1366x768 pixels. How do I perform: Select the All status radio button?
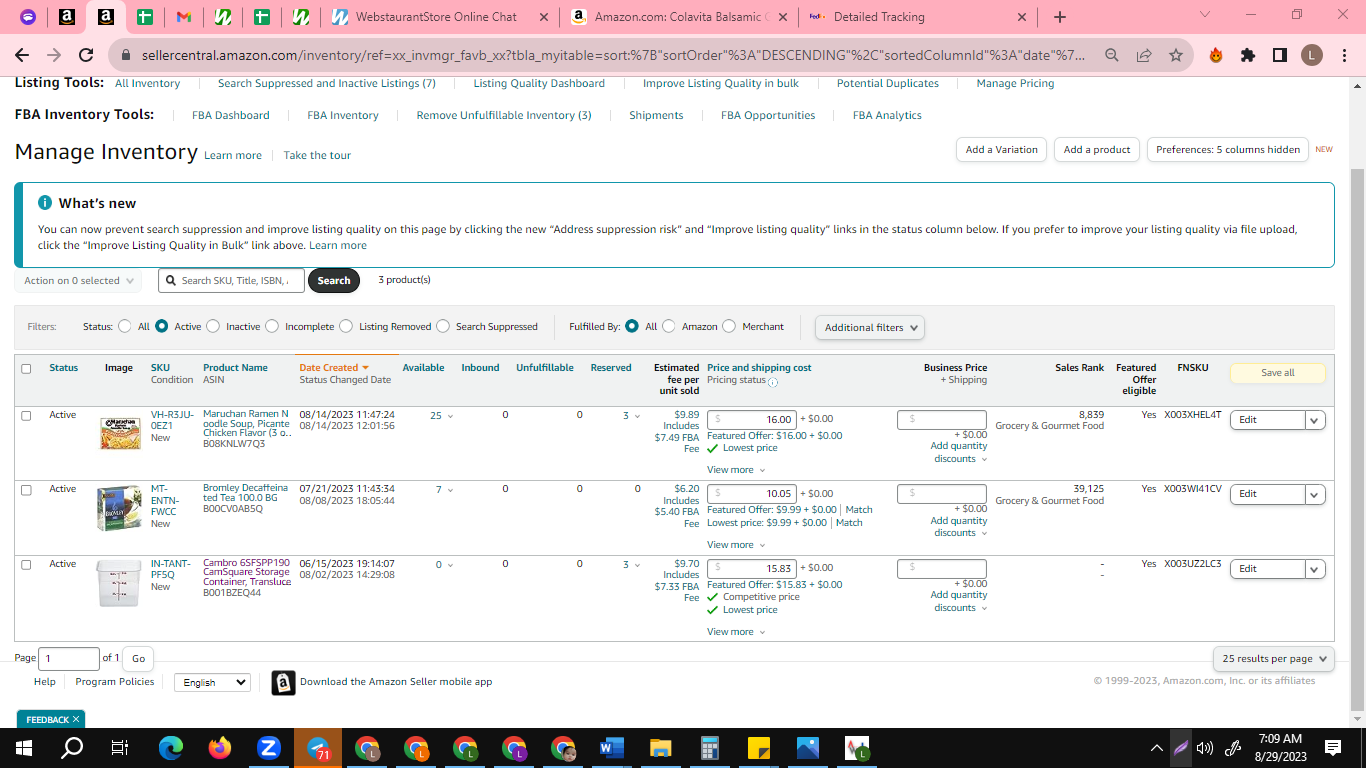[125, 326]
